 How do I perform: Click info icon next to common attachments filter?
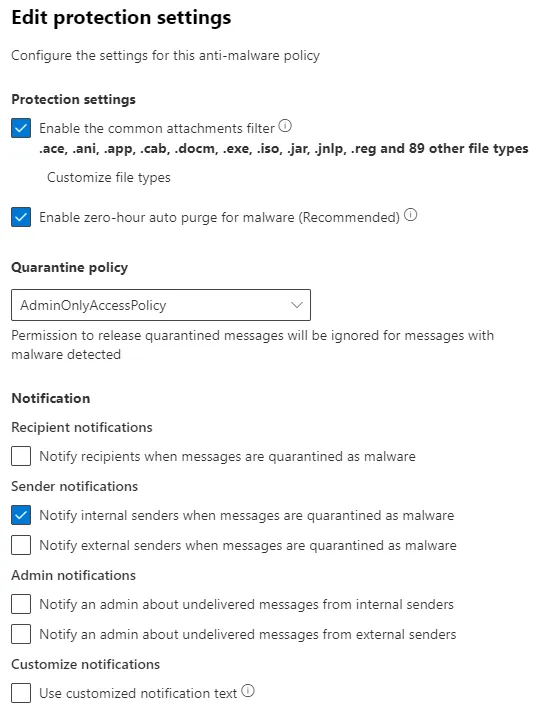coord(285,126)
